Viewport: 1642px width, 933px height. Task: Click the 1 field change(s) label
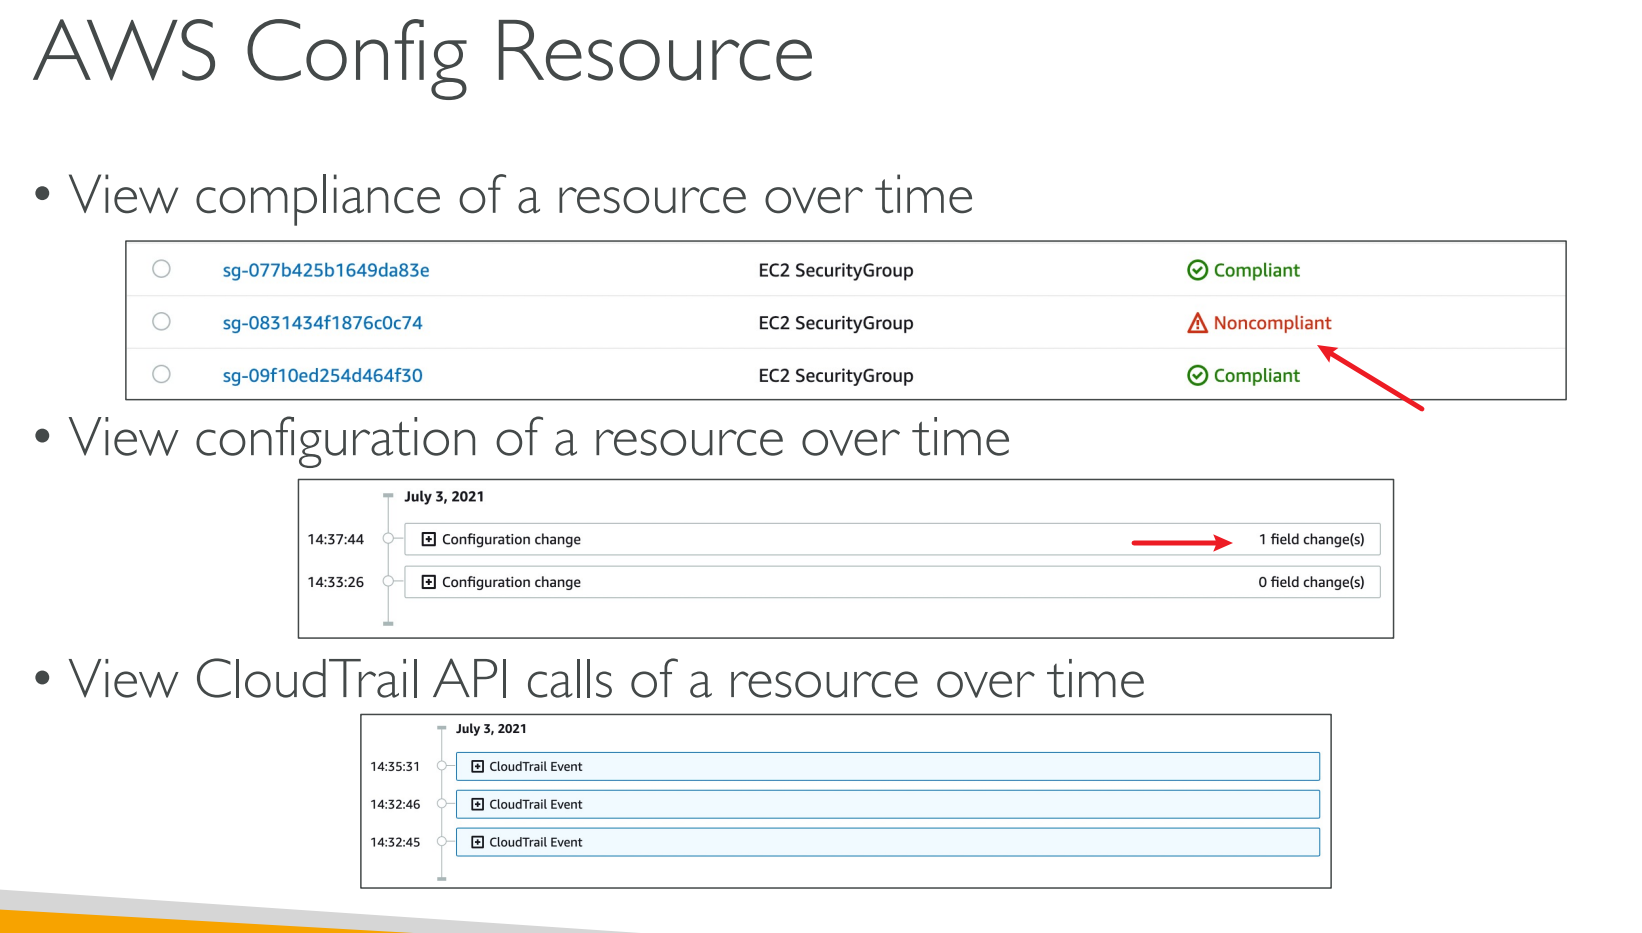point(1311,539)
